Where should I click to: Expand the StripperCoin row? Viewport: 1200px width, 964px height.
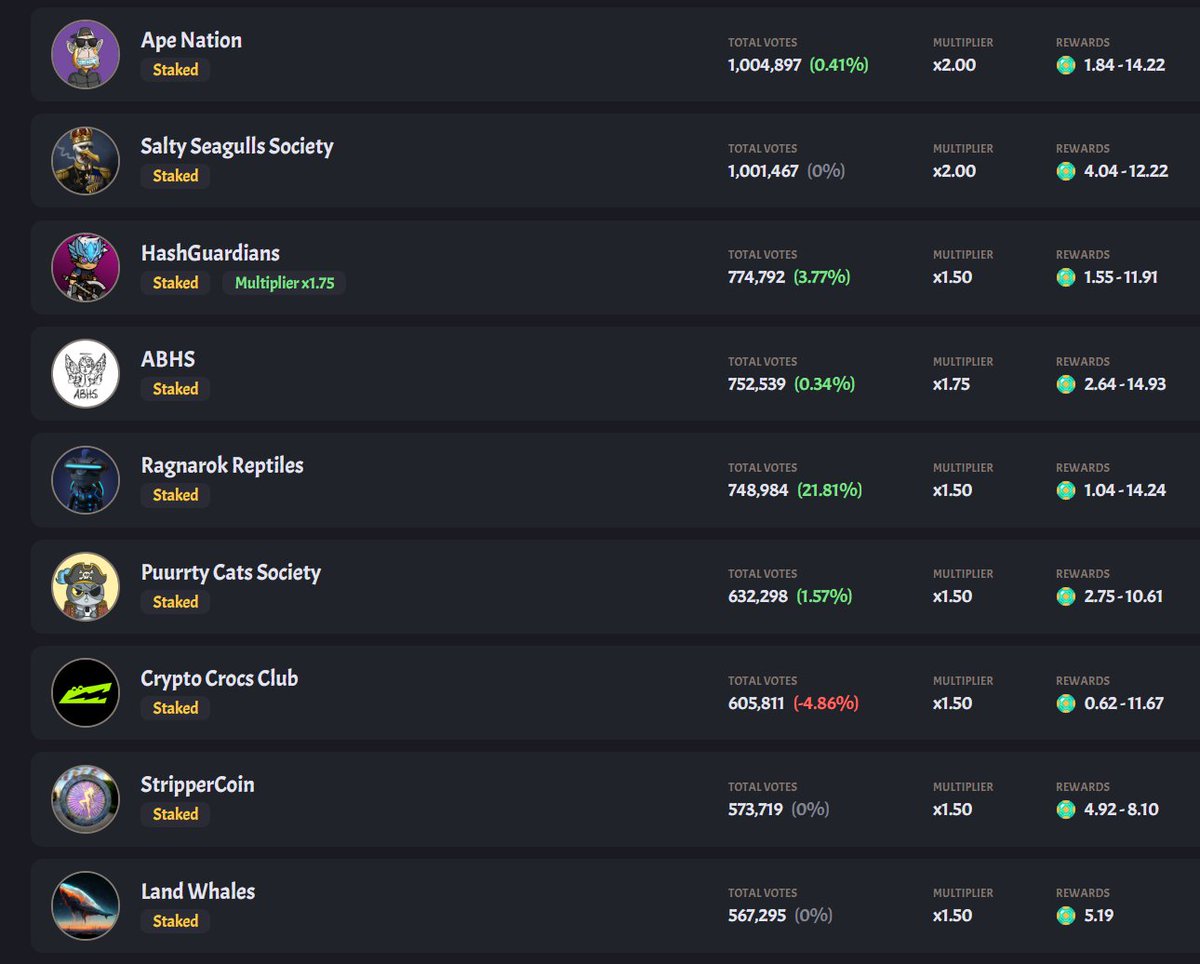click(x=500, y=799)
